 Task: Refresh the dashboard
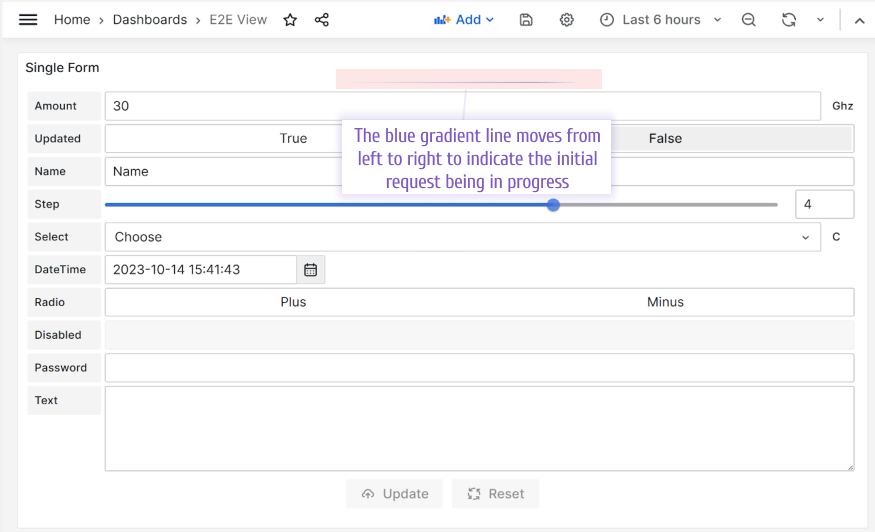789,20
